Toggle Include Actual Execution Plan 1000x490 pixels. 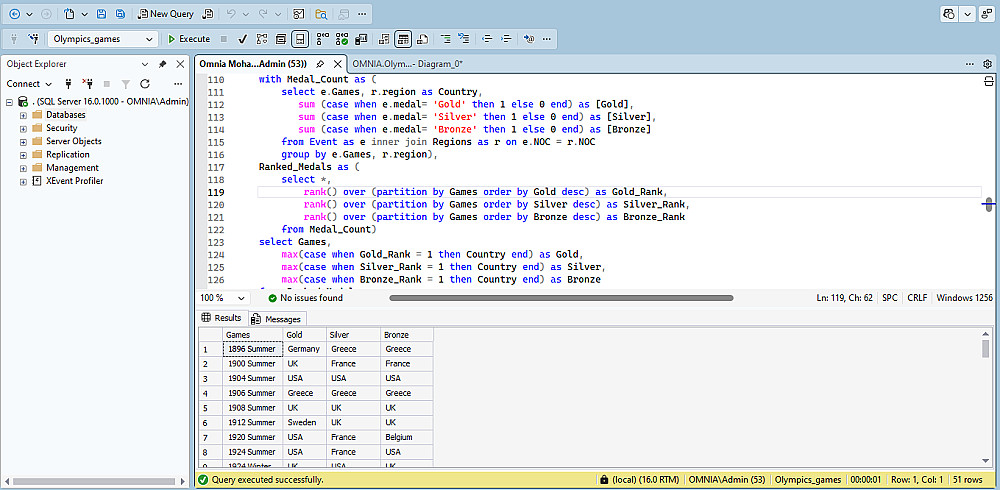[x=324, y=39]
